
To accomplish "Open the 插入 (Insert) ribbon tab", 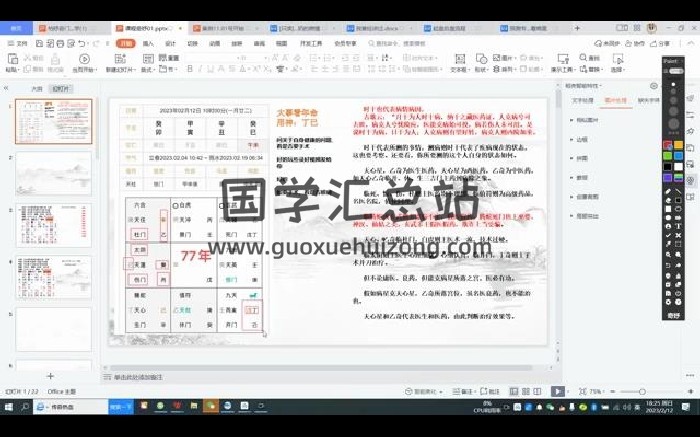I will 148,44.
